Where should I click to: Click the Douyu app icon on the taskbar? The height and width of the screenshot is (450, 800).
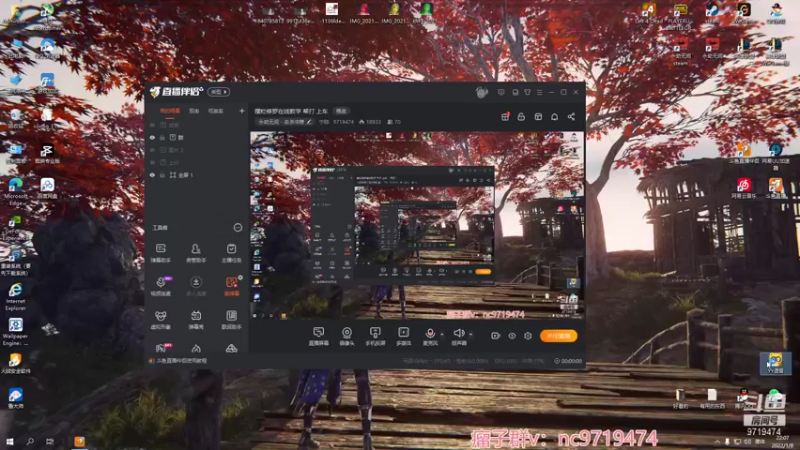pyautogui.click(x=80, y=441)
